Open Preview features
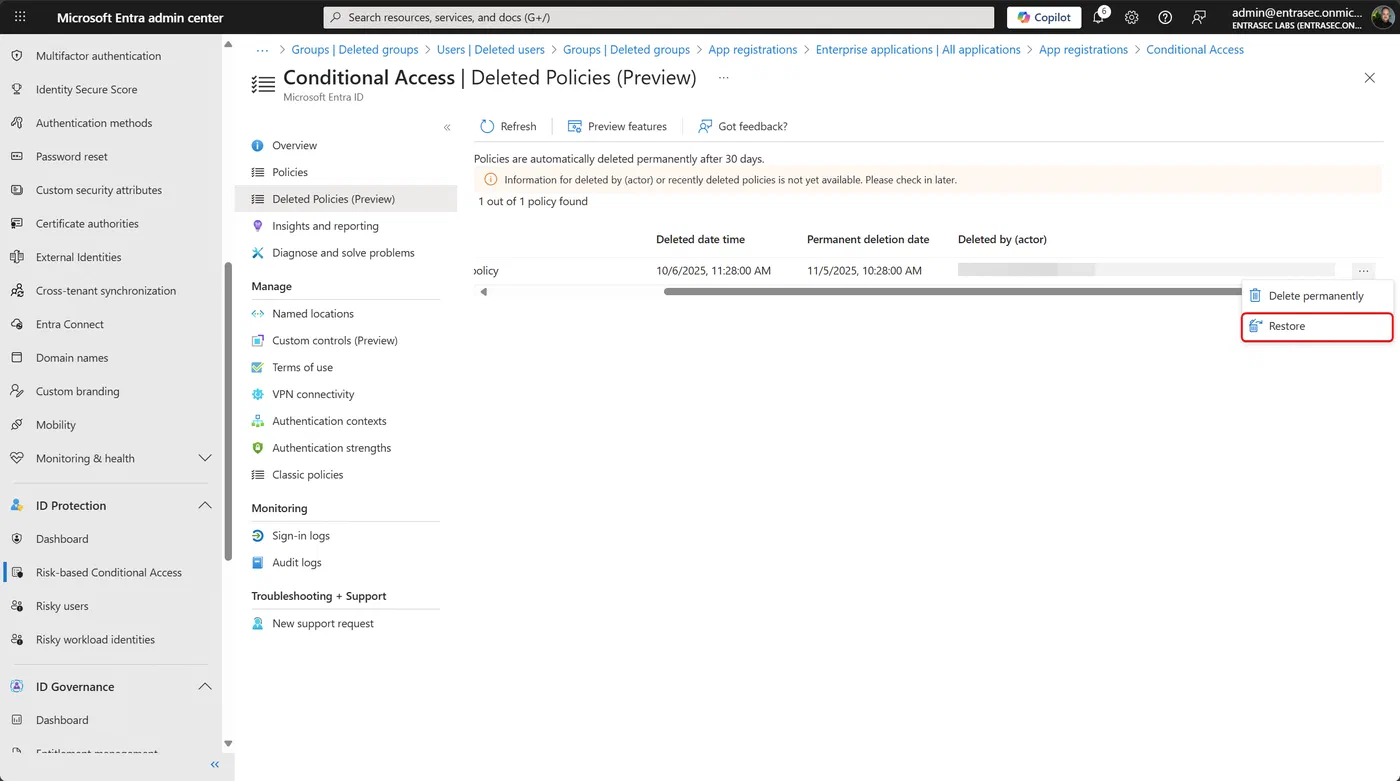 tap(617, 126)
